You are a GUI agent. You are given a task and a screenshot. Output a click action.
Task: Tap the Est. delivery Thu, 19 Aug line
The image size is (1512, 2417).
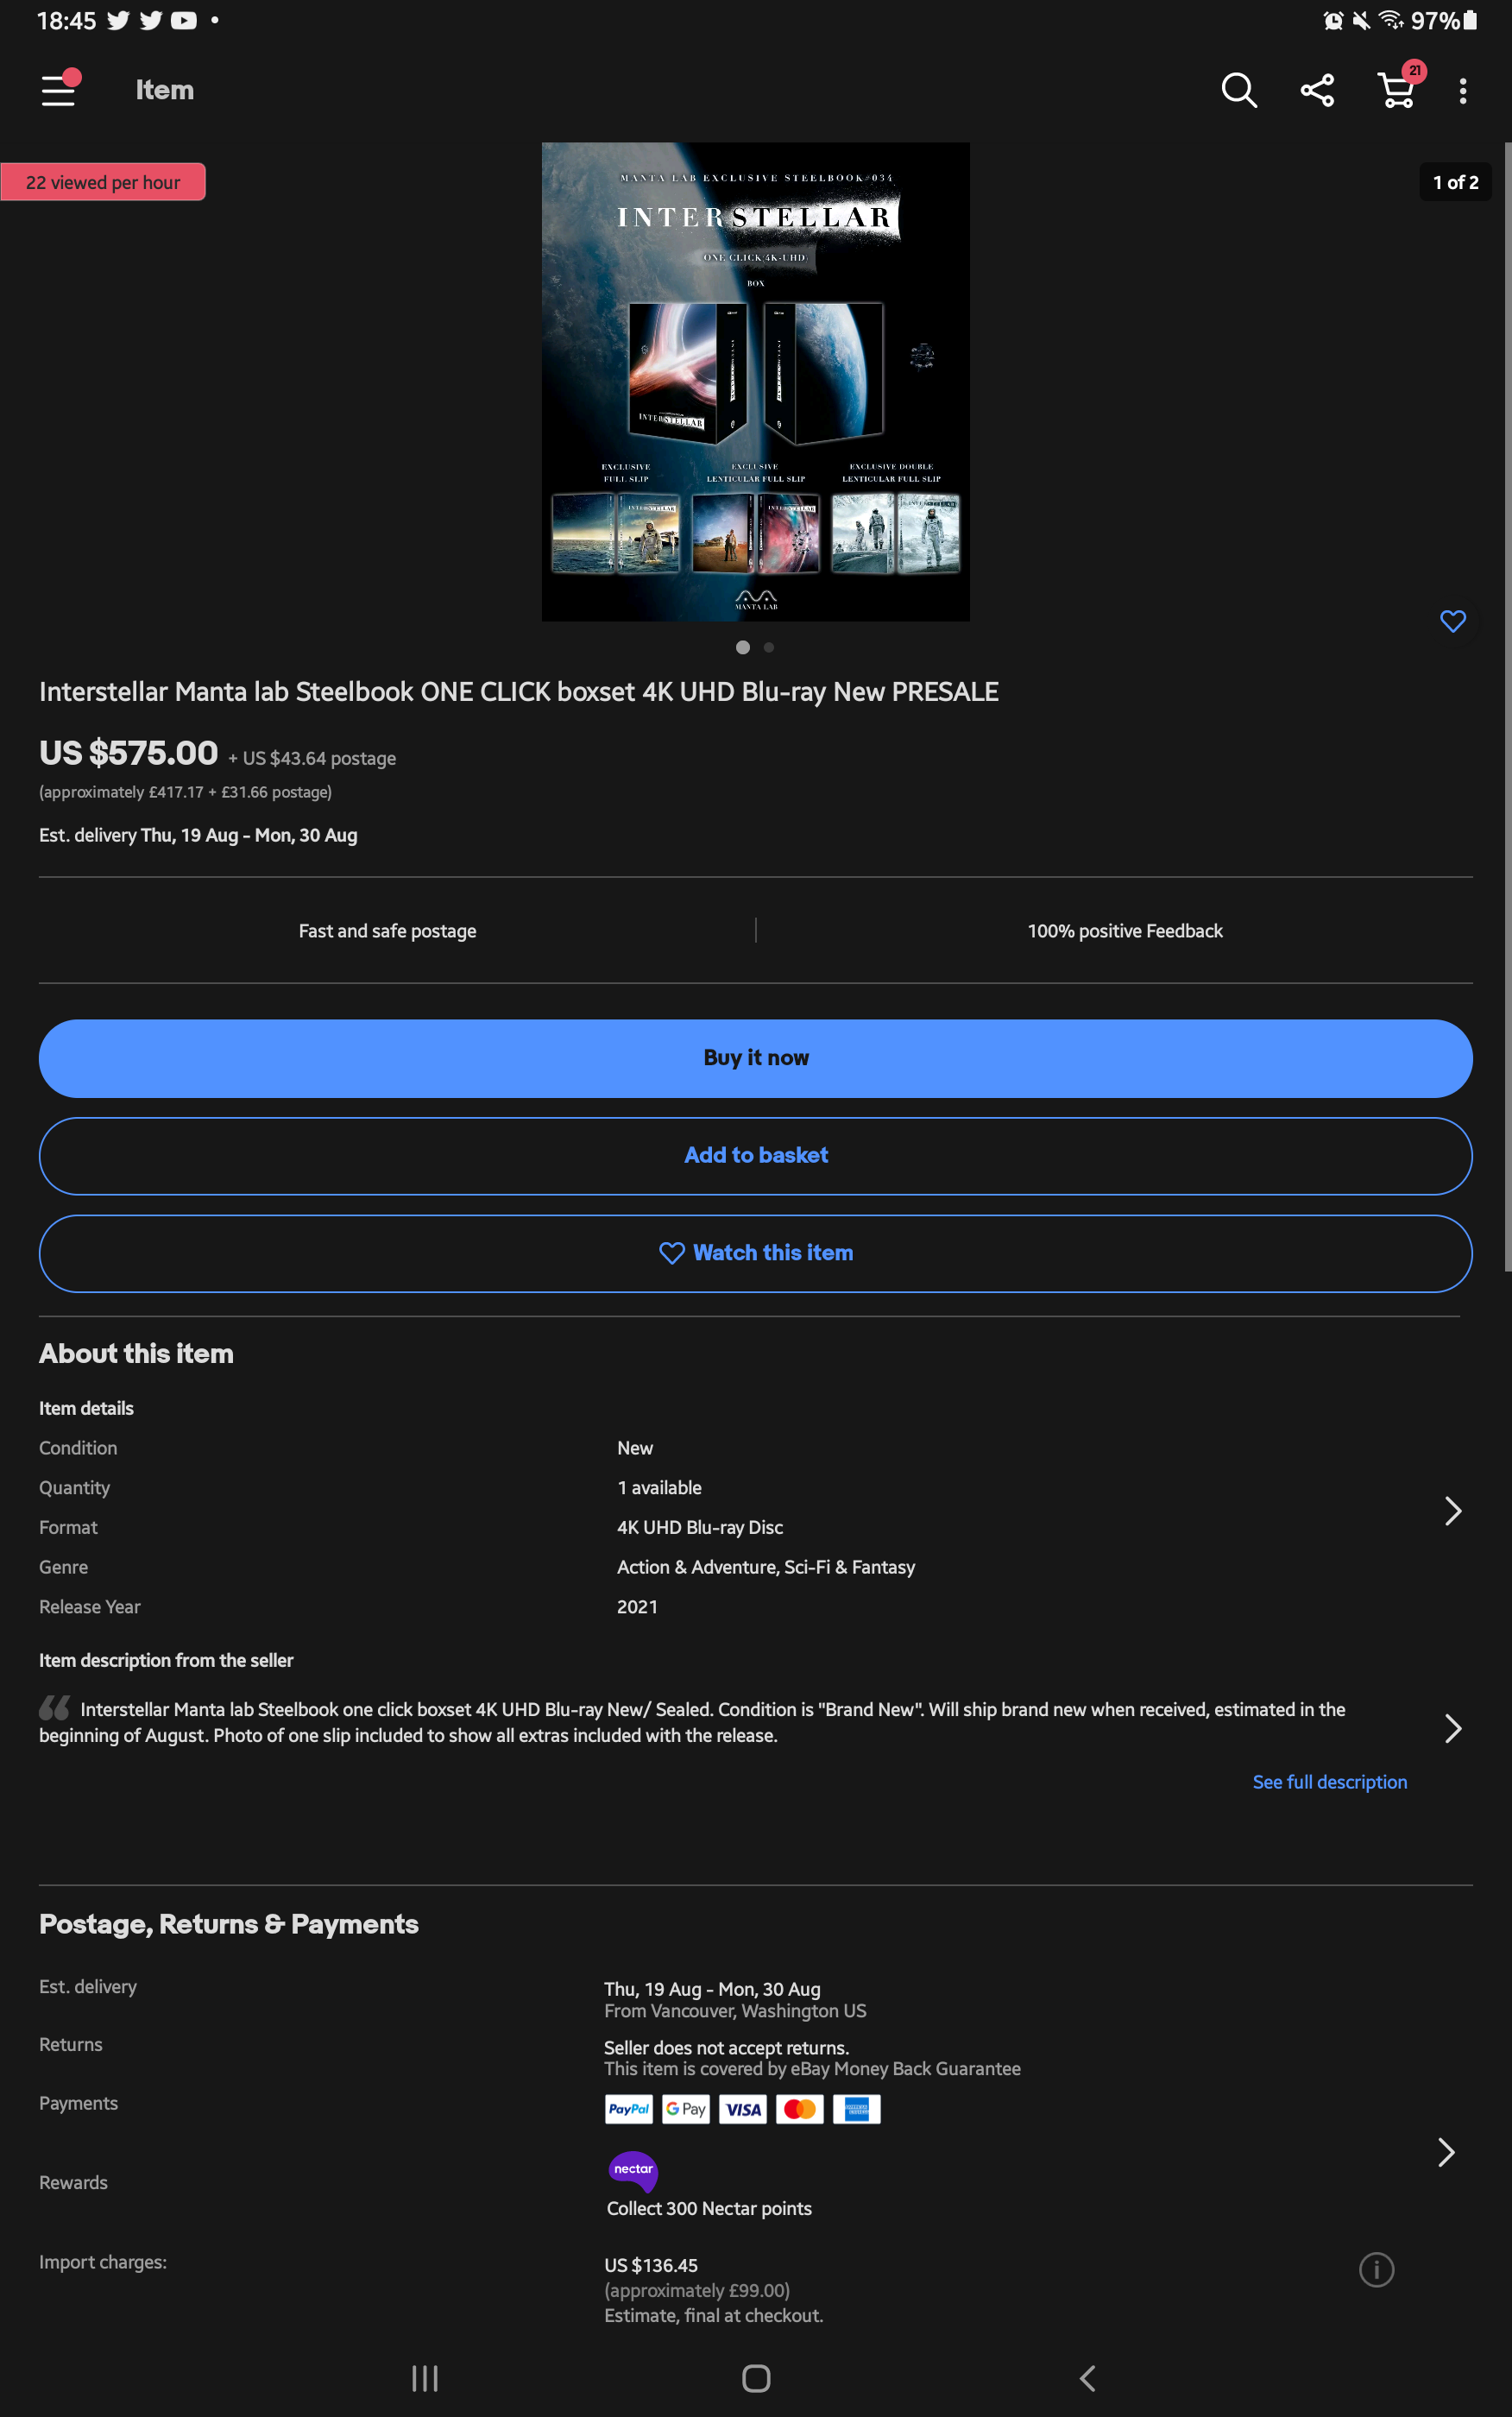point(198,835)
